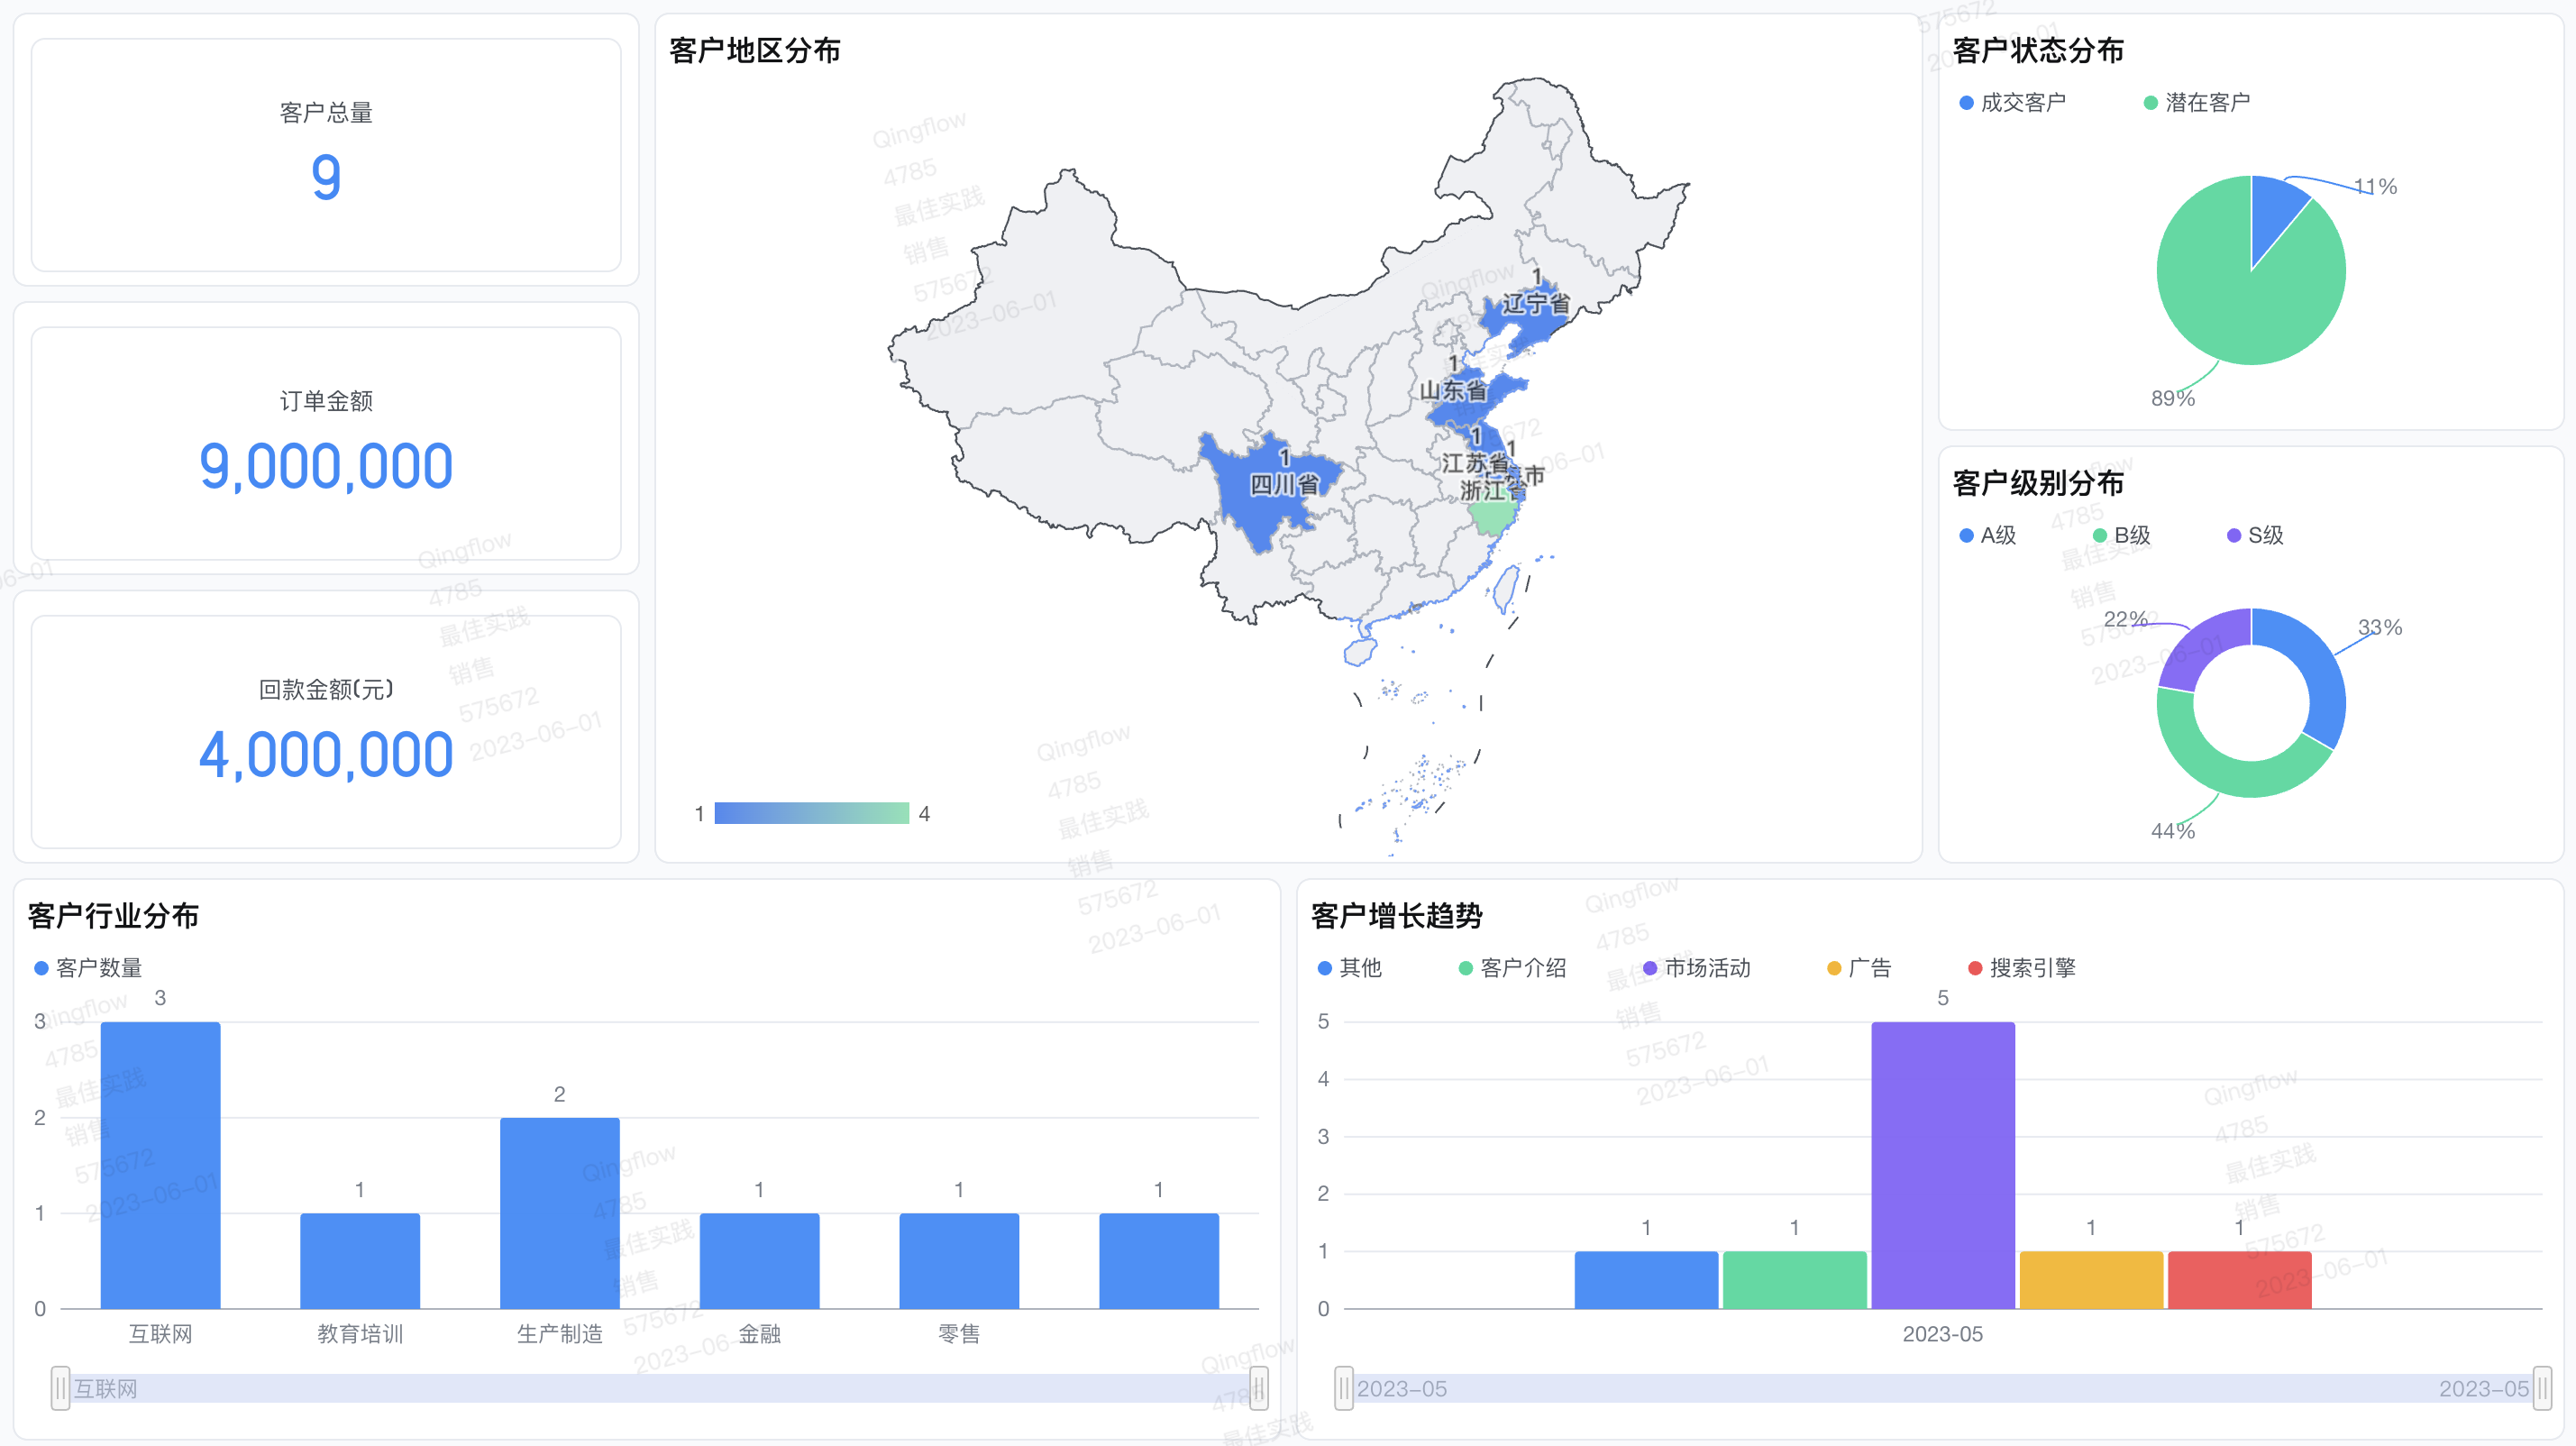Image resolution: width=2576 pixels, height=1446 pixels.
Task: Hide the 客户介绍 series via legend
Action: click(1512, 968)
